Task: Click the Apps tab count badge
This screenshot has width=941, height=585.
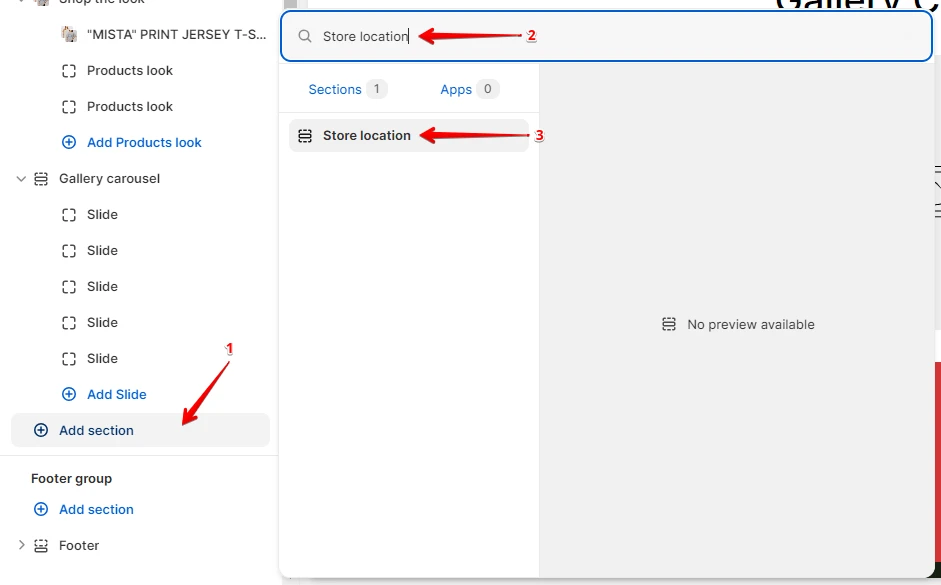Action: pos(488,89)
